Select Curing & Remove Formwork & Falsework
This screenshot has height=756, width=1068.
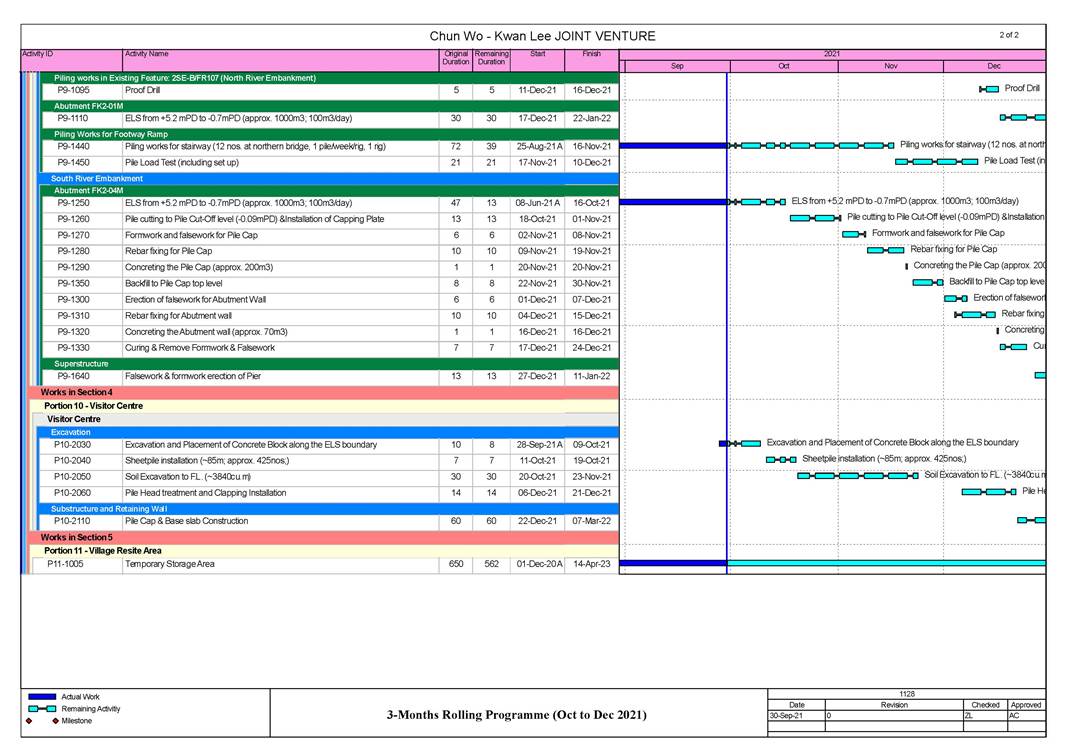click(200, 348)
